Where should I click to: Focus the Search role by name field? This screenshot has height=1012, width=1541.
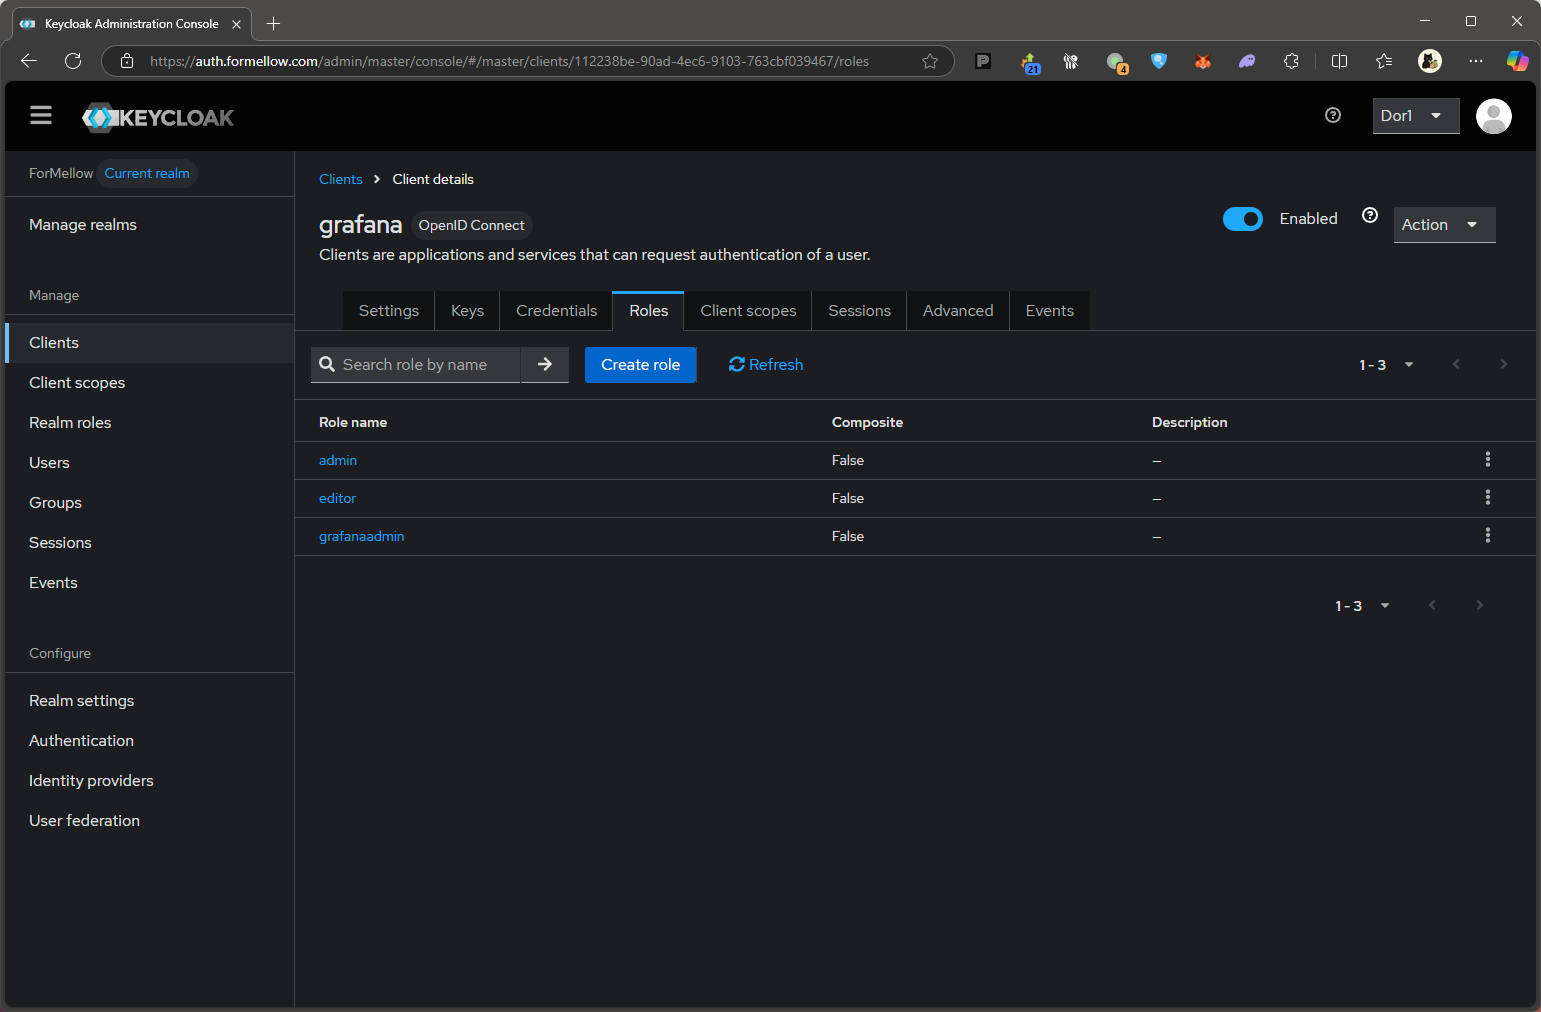pyautogui.click(x=430, y=365)
